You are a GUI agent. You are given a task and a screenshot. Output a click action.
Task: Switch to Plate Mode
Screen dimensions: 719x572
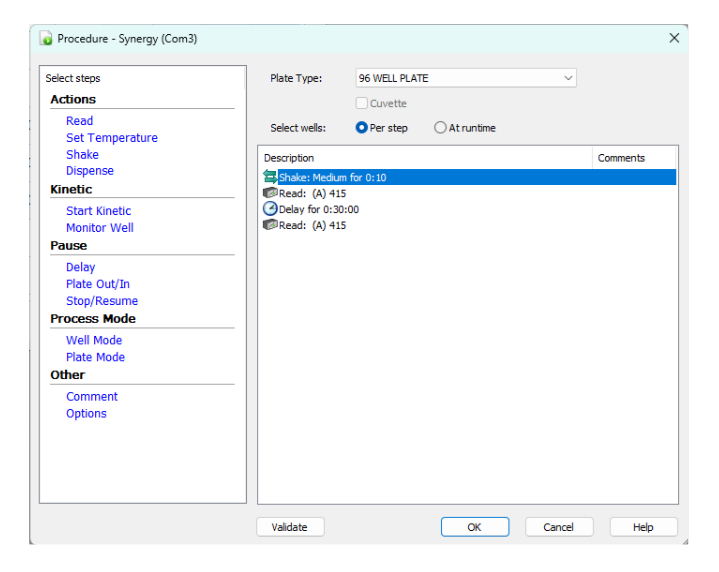click(x=95, y=357)
